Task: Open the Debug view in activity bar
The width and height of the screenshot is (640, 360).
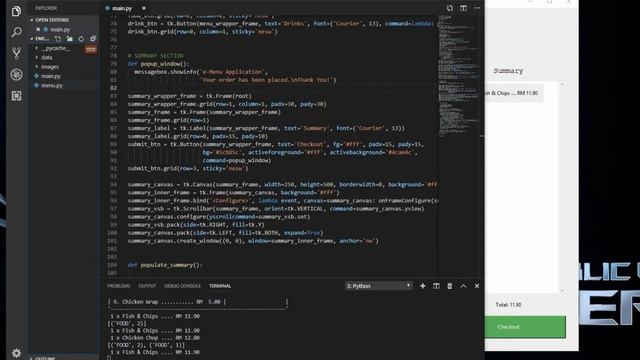Action: 16,74
